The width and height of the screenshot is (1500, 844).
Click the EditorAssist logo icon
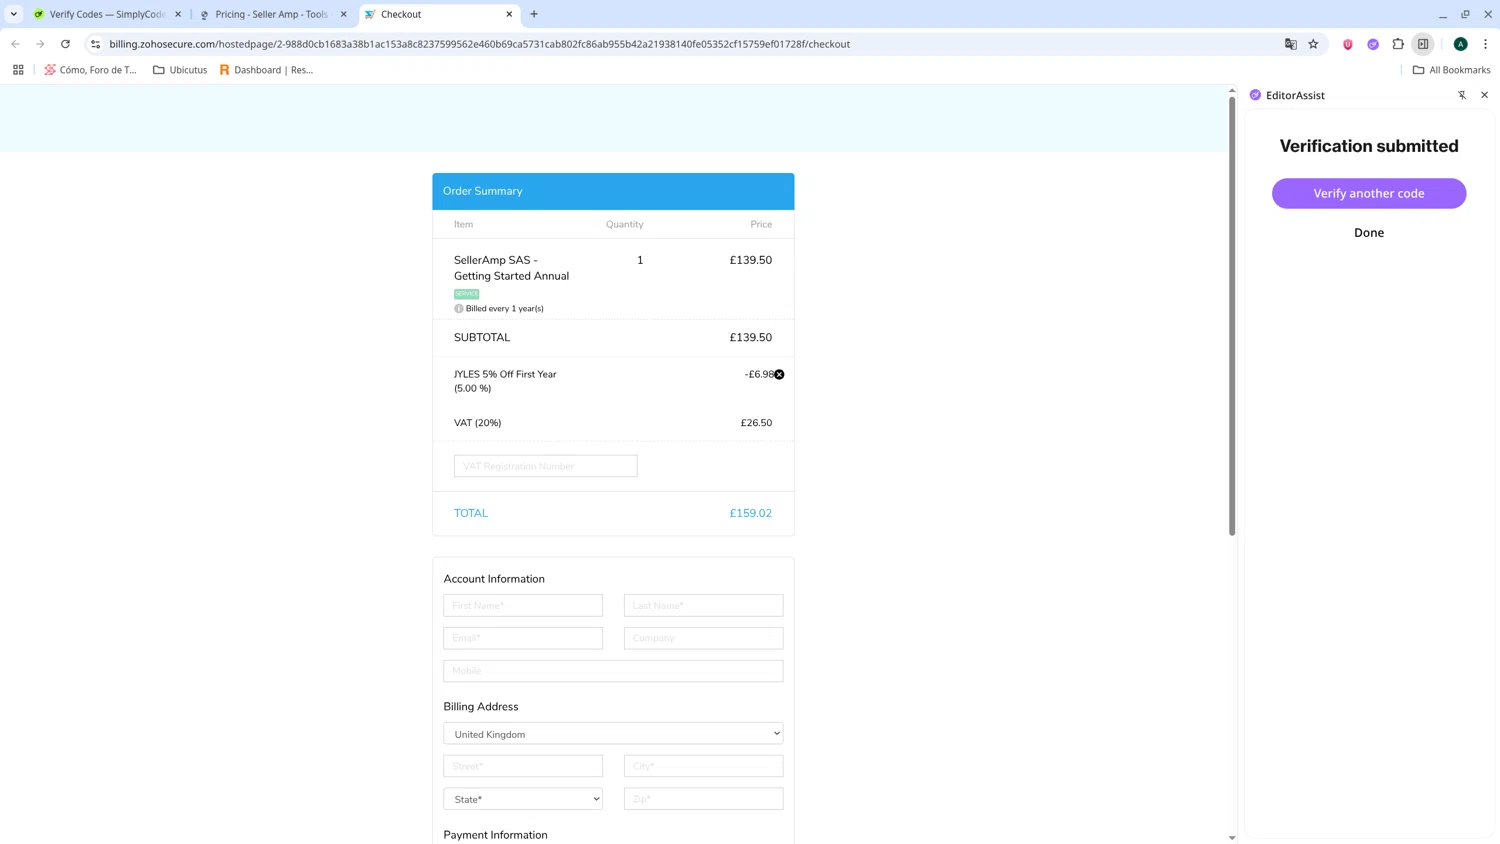point(1255,95)
